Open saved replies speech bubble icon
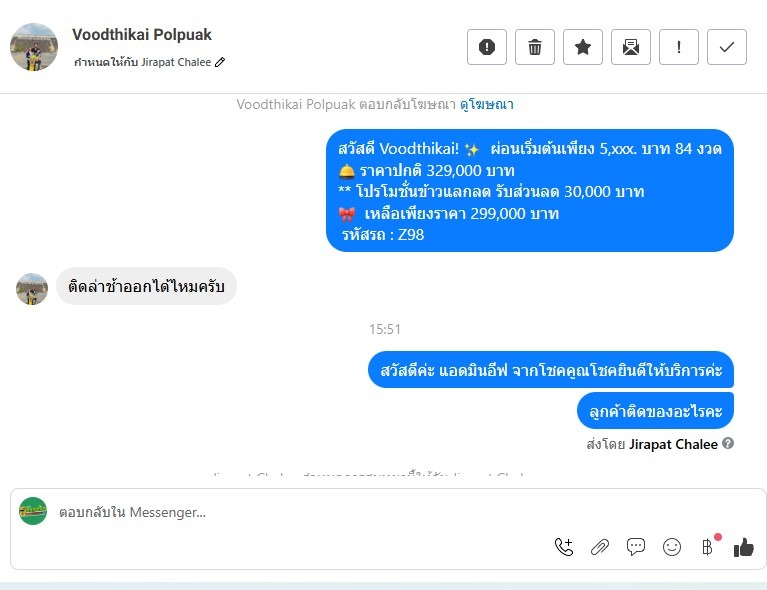 click(x=635, y=546)
